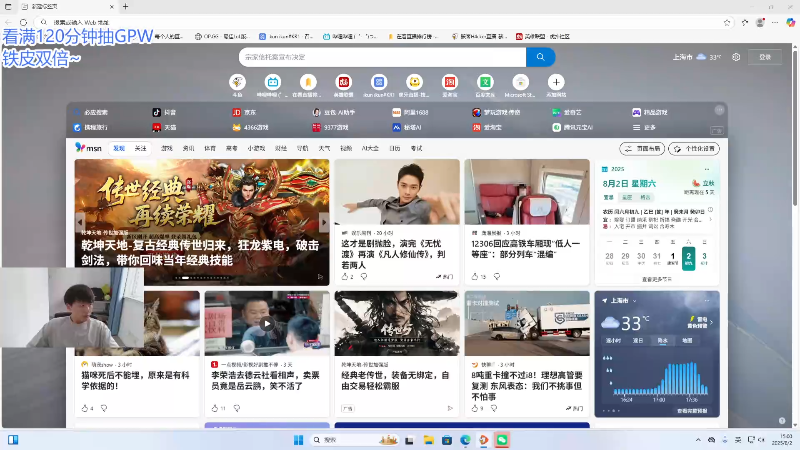
Task: Click the msn logo
Action: [x=88, y=148]
